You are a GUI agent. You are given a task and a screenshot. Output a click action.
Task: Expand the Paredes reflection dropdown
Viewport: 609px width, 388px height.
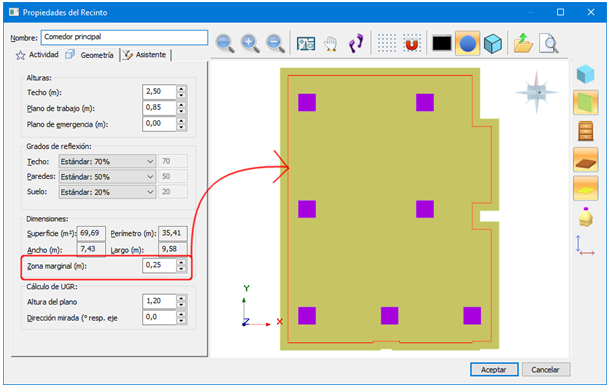tap(107, 177)
